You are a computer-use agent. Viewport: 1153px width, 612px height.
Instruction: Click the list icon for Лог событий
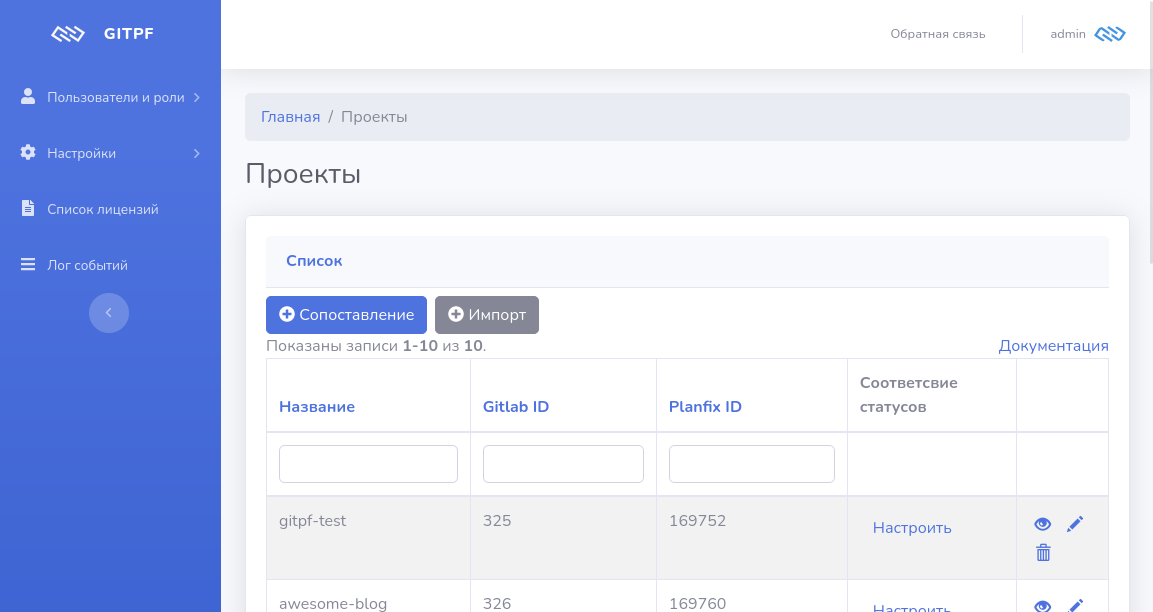(28, 264)
